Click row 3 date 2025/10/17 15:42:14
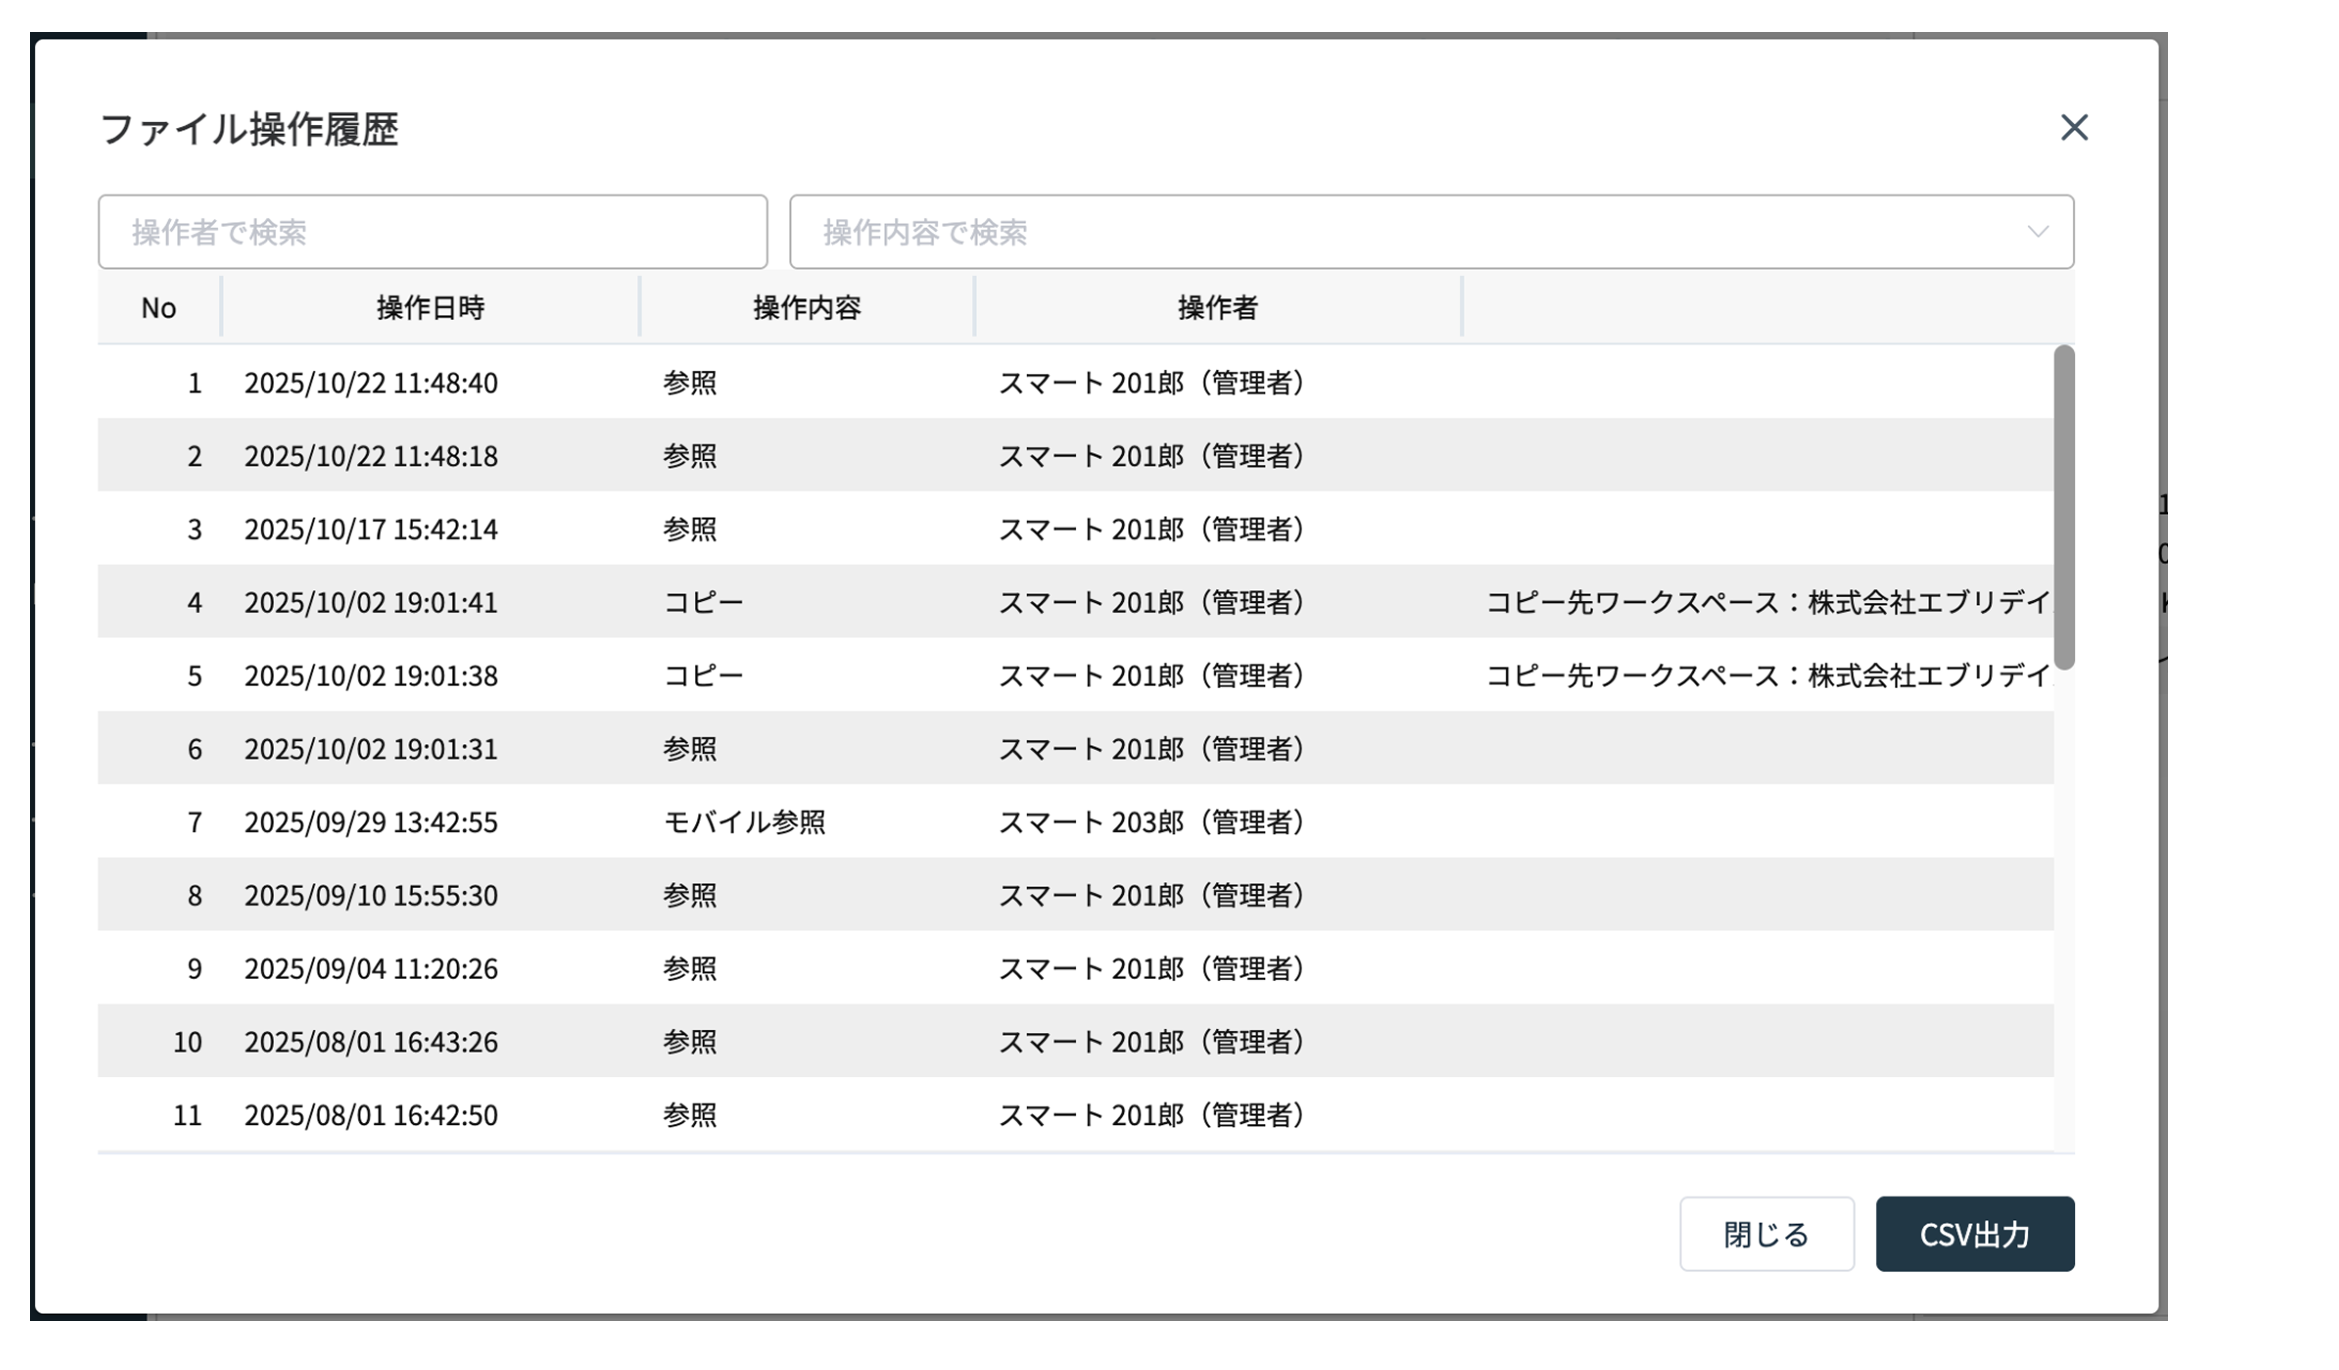 coord(371,529)
